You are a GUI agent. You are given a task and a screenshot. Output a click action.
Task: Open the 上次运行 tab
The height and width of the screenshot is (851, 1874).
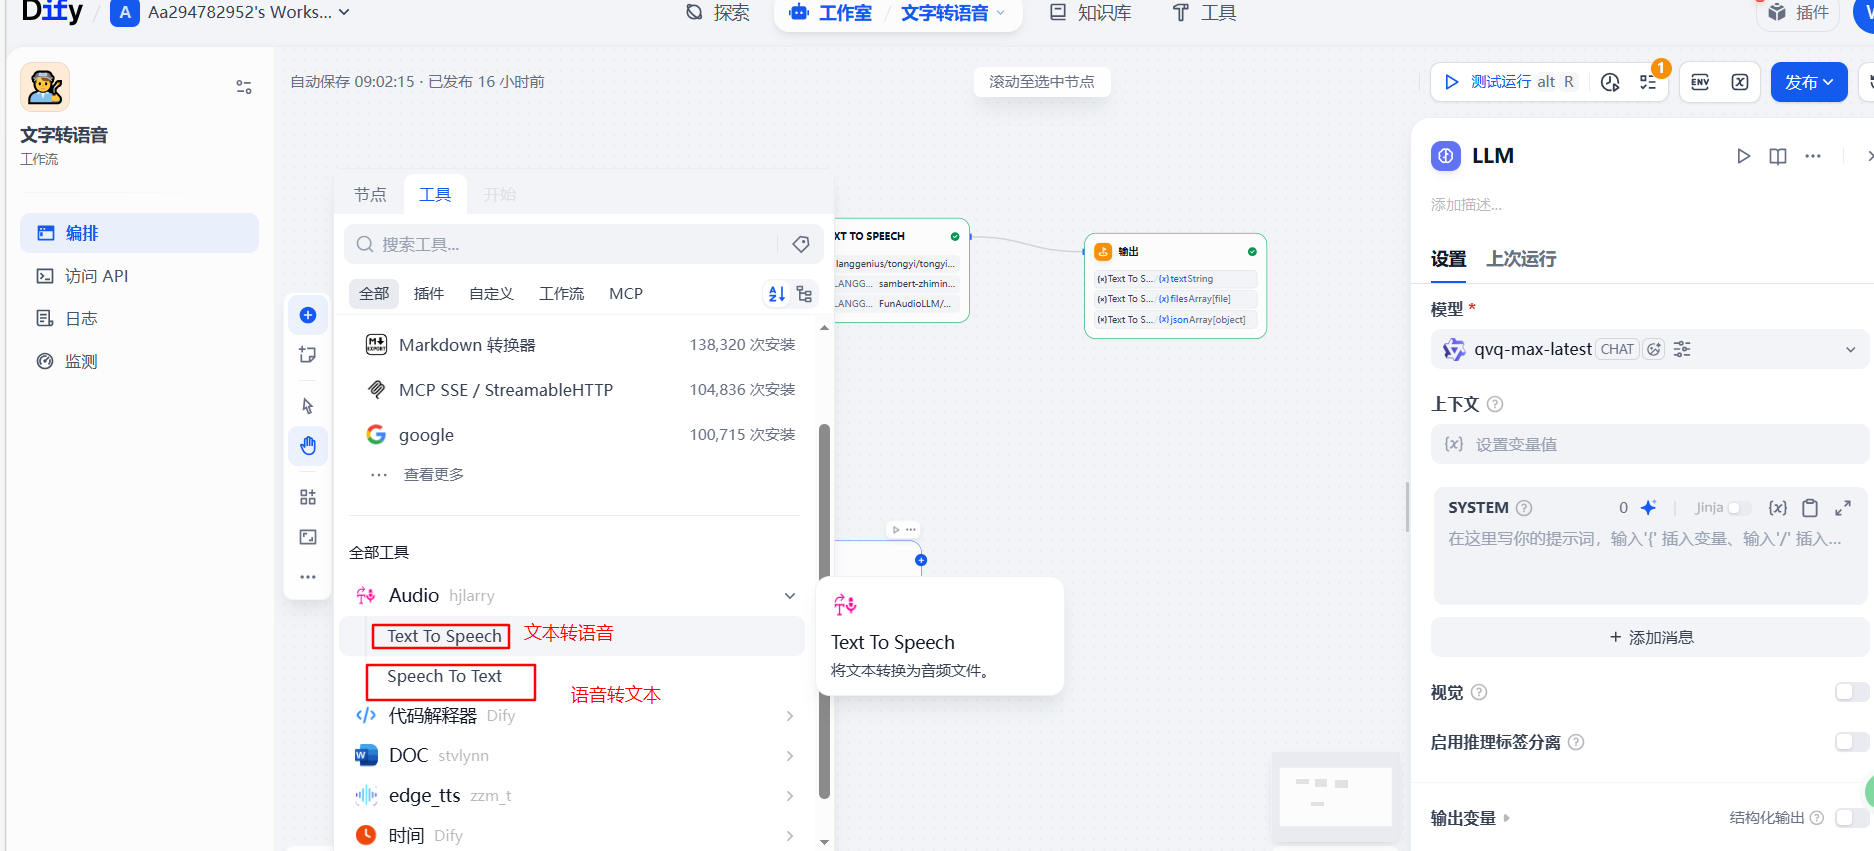[1521, 259]
